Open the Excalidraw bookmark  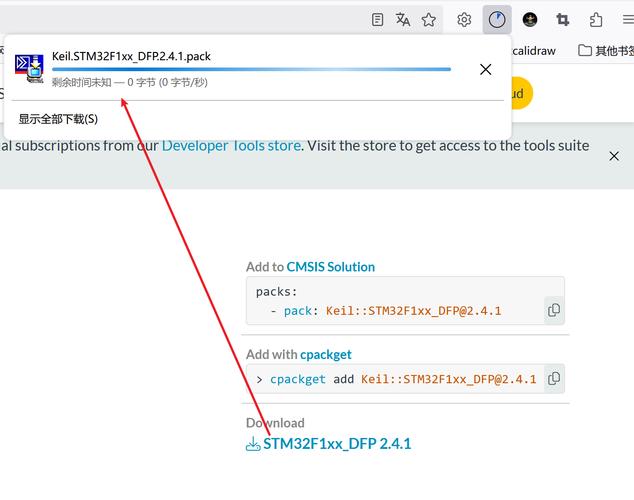click(x=534, y=51)
